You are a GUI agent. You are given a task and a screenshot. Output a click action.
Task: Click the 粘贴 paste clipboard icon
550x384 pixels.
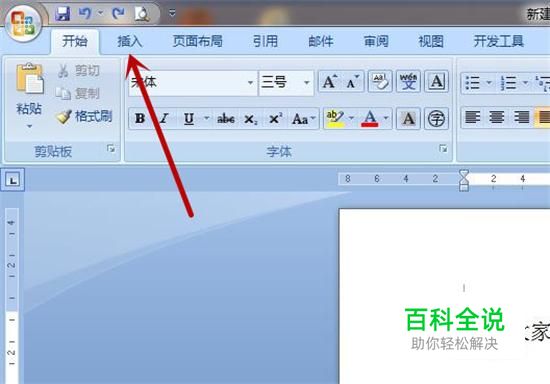click(x=29, y=79)
